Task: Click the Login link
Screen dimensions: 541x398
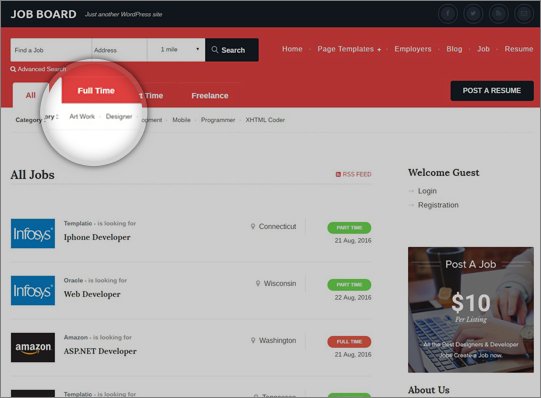Action: coord(427,191)
